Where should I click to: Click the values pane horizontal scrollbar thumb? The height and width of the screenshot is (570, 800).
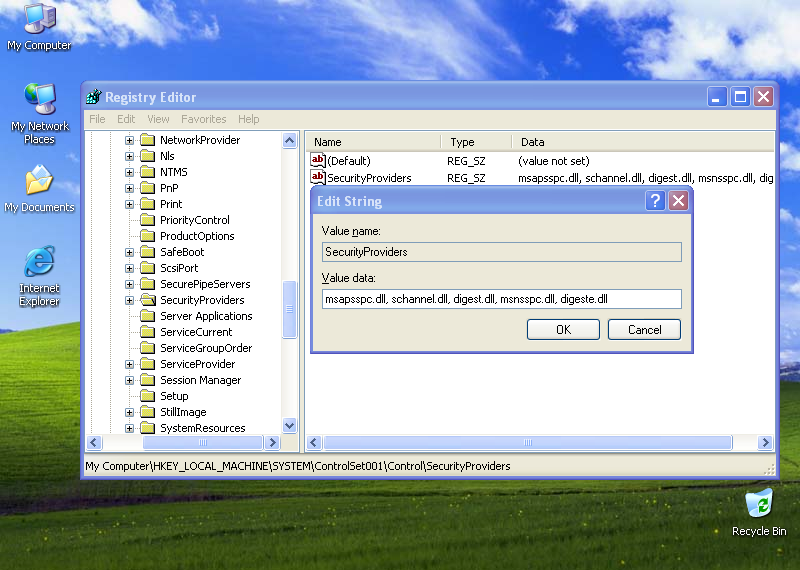[x=528, y=442]
